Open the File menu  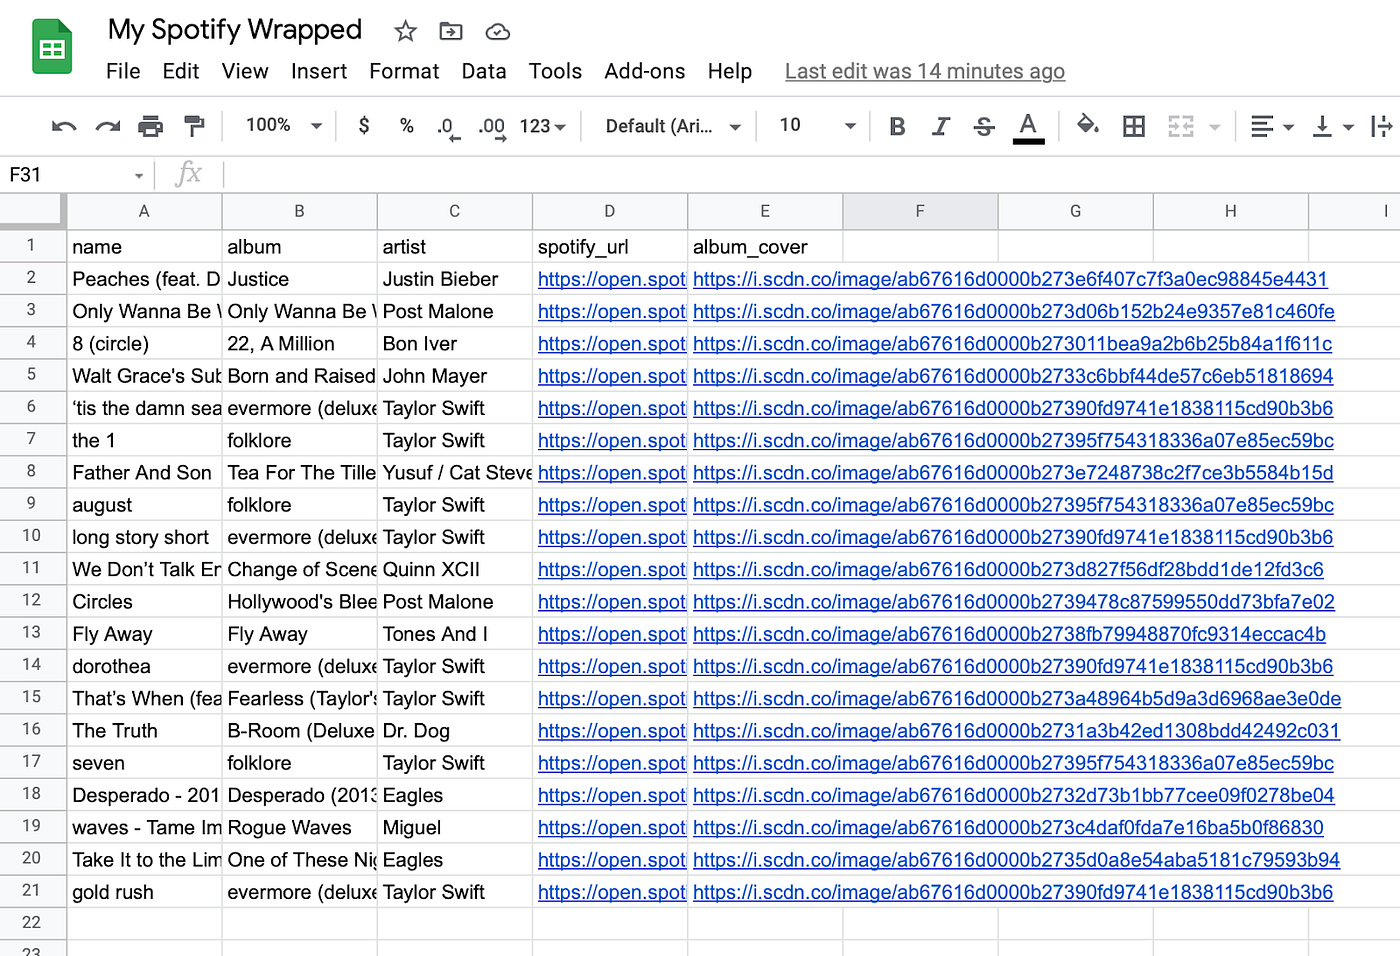123,71
